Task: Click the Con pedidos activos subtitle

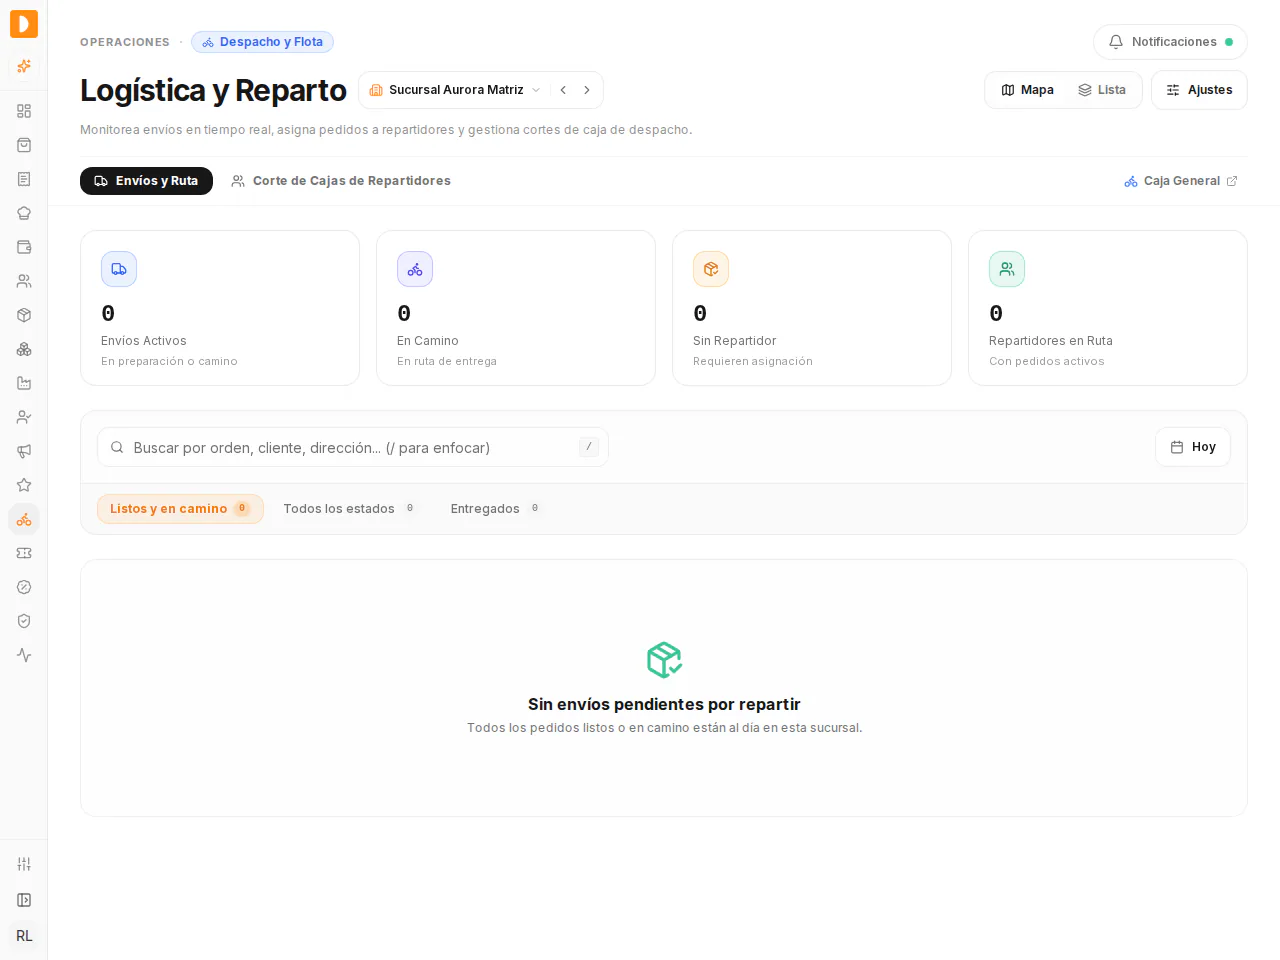Action: tap(1047, 362)
